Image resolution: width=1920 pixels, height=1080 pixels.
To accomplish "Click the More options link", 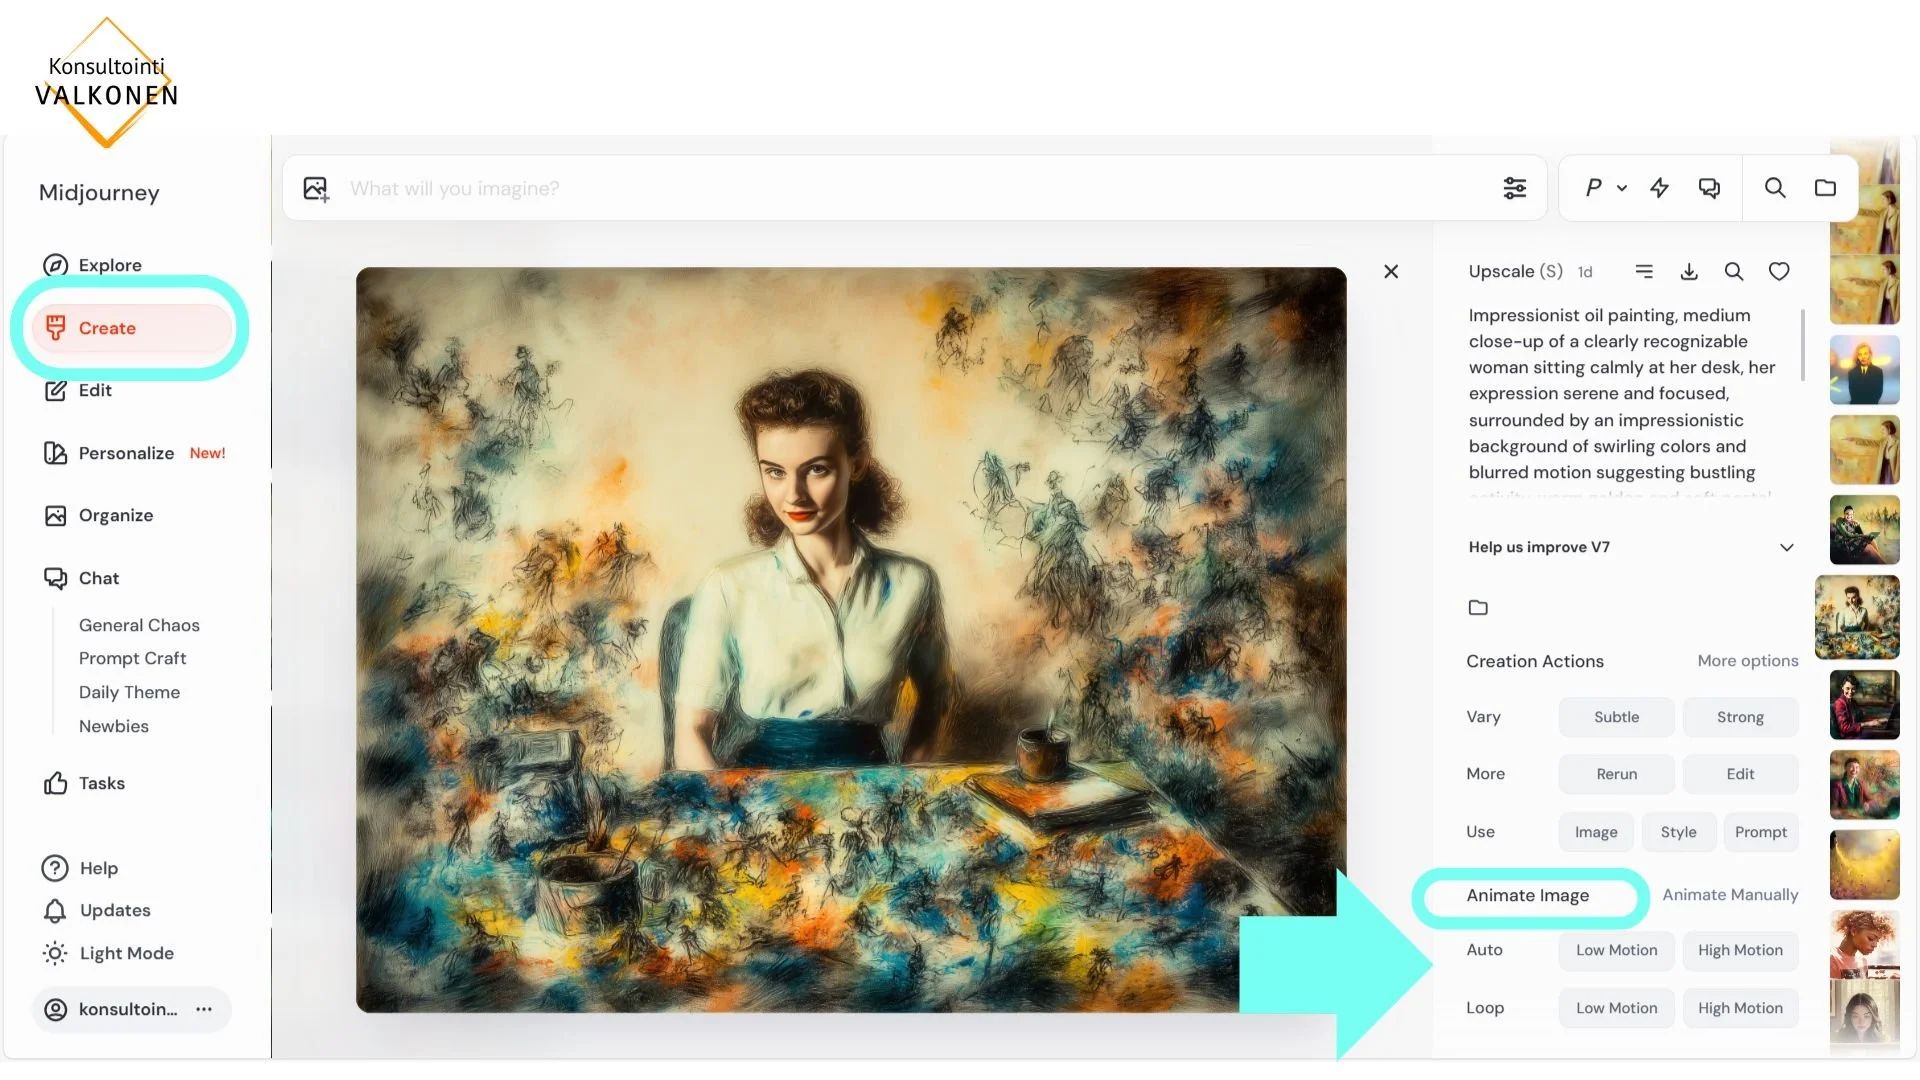I will (1747, 661).
